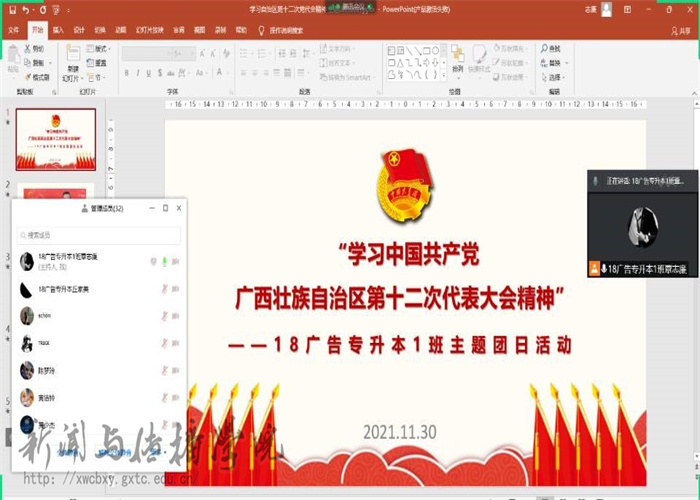
Task: Toggle Underline formatting
Action: point(148,73)
